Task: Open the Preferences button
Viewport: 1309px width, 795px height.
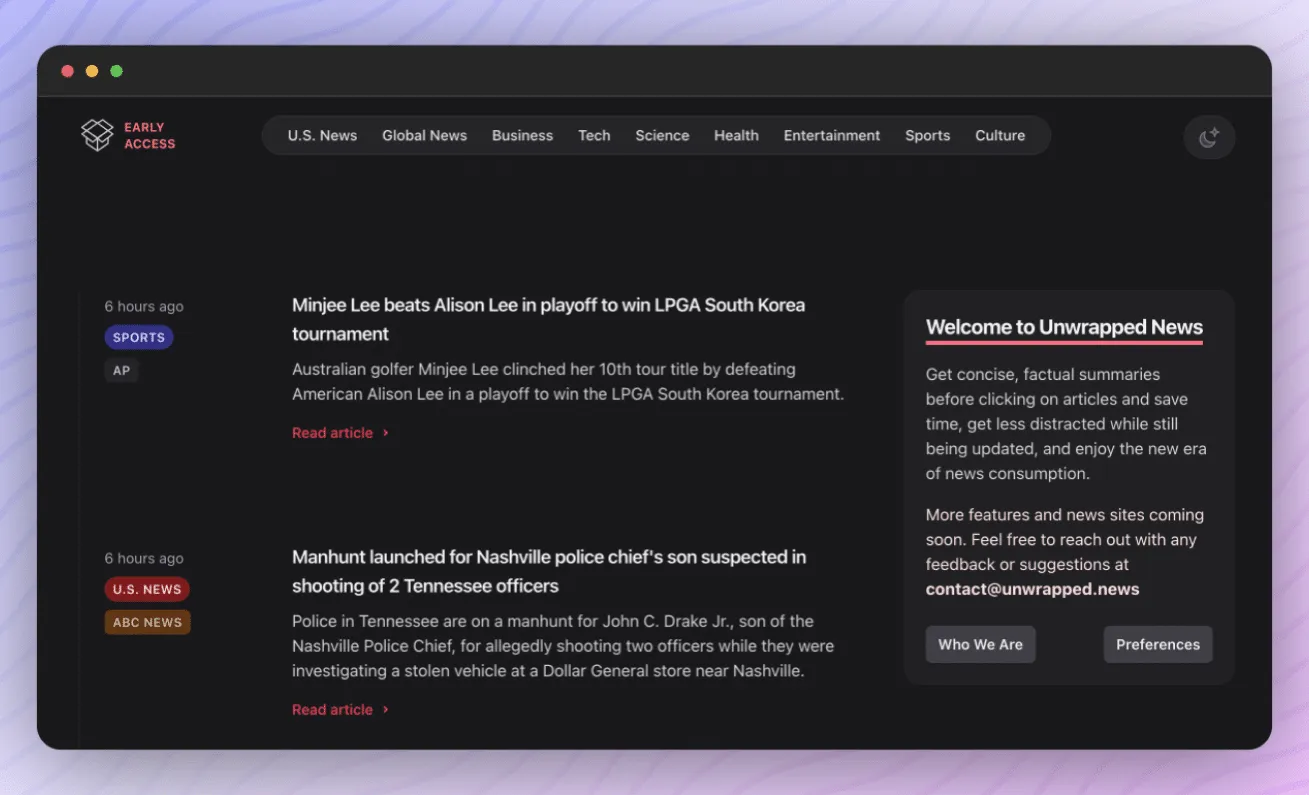Action: point(1158,645)
